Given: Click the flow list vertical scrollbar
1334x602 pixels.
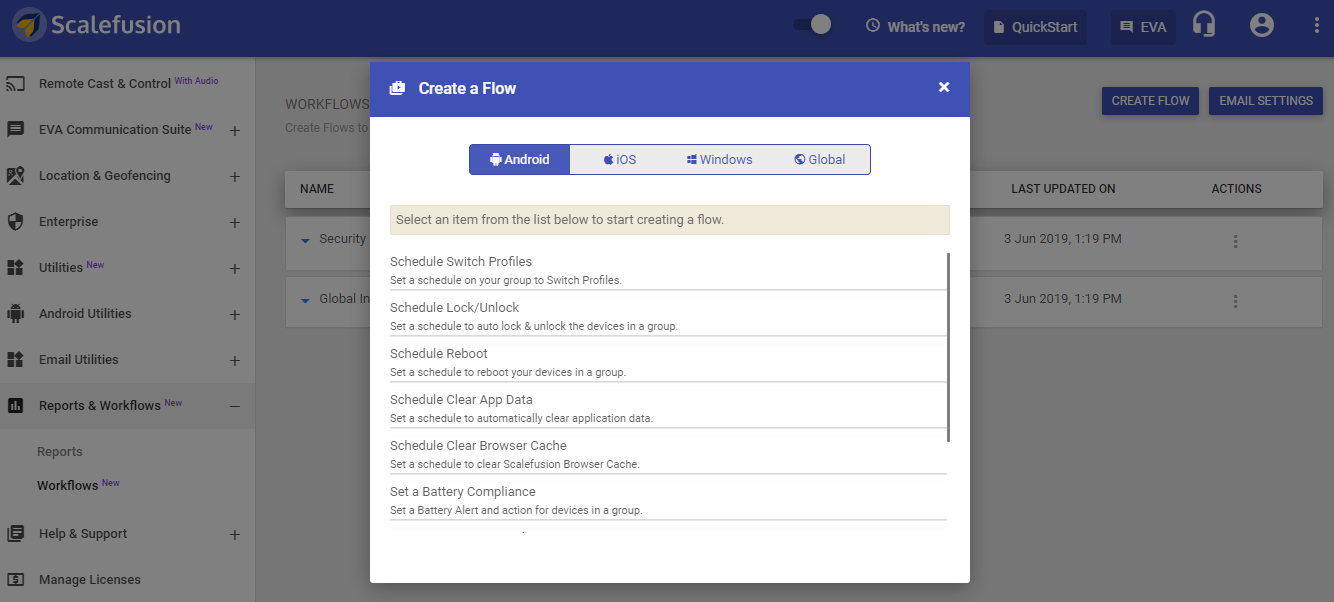Looking at the screenshot, I should point(948,347).
